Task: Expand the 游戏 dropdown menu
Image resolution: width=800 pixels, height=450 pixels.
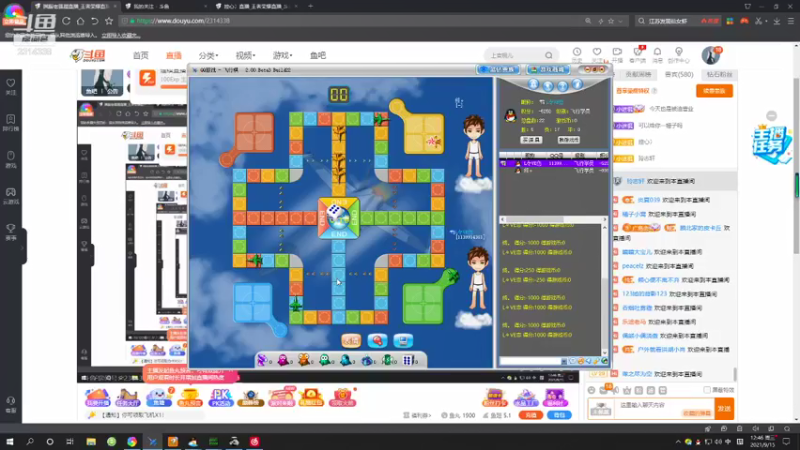Action: [x=282, y=55]
